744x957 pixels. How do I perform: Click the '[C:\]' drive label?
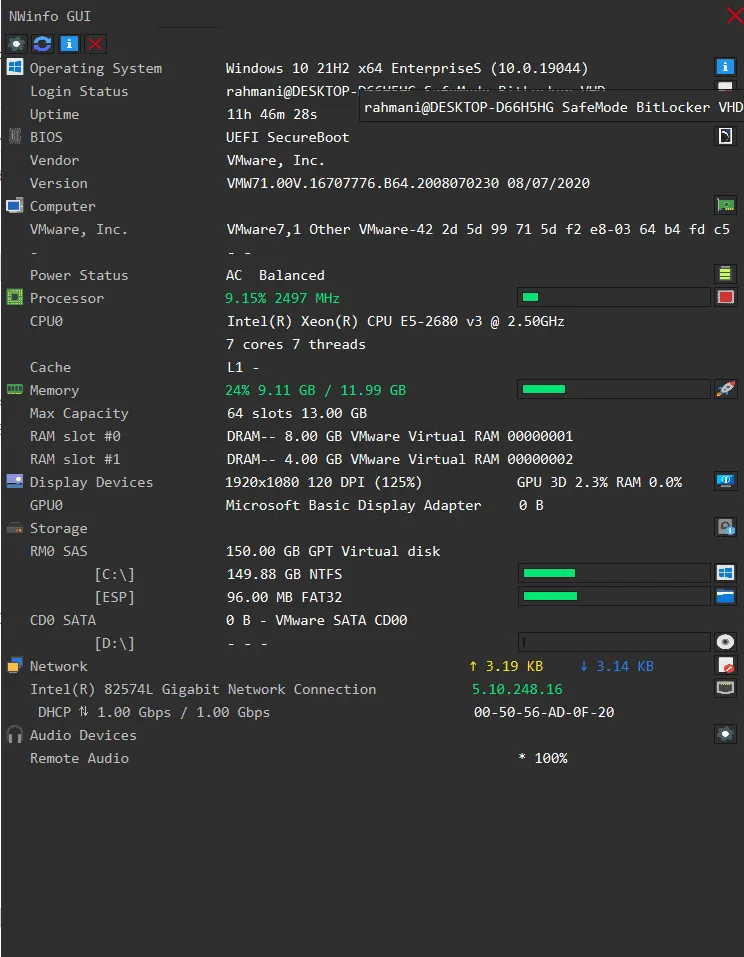point(114,574)
